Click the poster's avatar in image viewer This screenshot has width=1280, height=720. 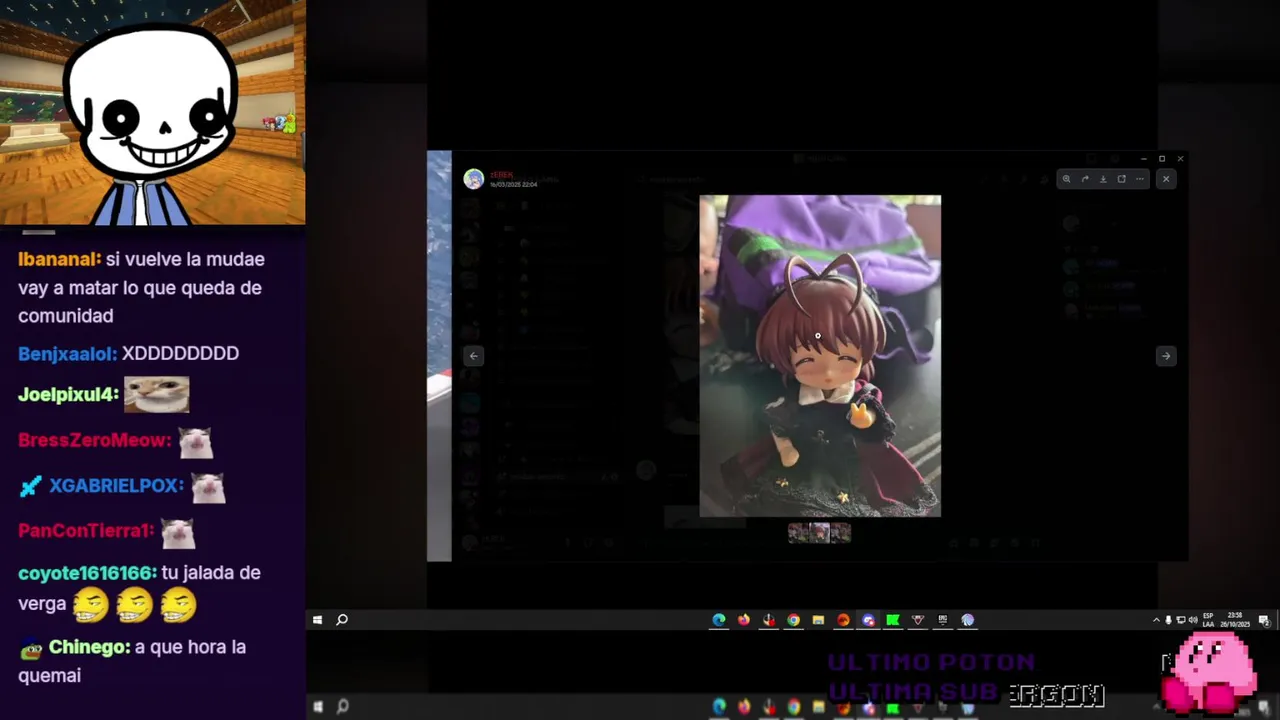click(474, 179)
